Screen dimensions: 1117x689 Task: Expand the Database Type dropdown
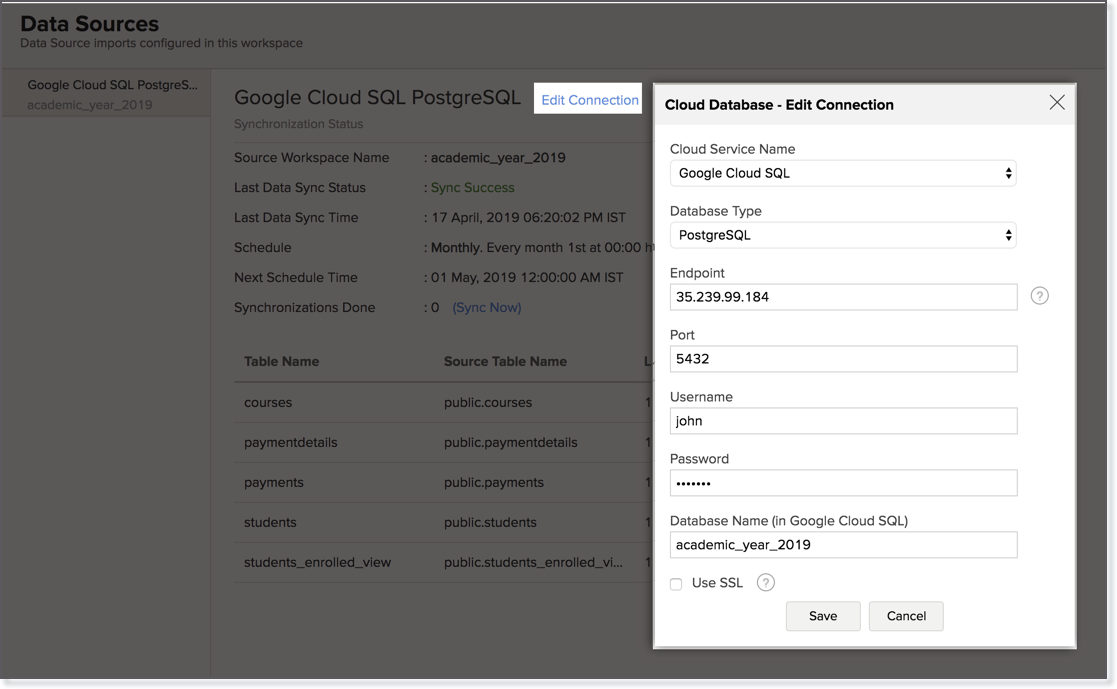(842, 235)
